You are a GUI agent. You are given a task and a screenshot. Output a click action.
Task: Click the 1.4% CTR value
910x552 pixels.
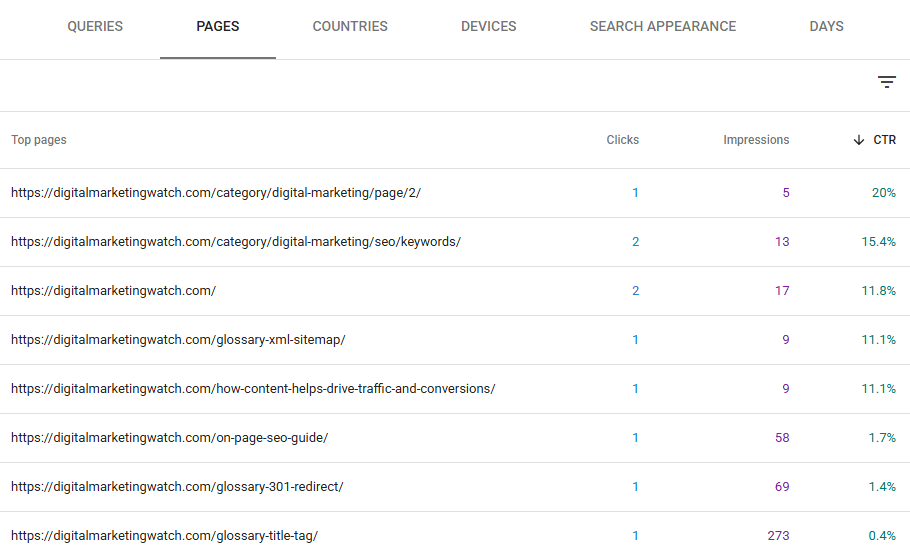[x=882, y=486]
